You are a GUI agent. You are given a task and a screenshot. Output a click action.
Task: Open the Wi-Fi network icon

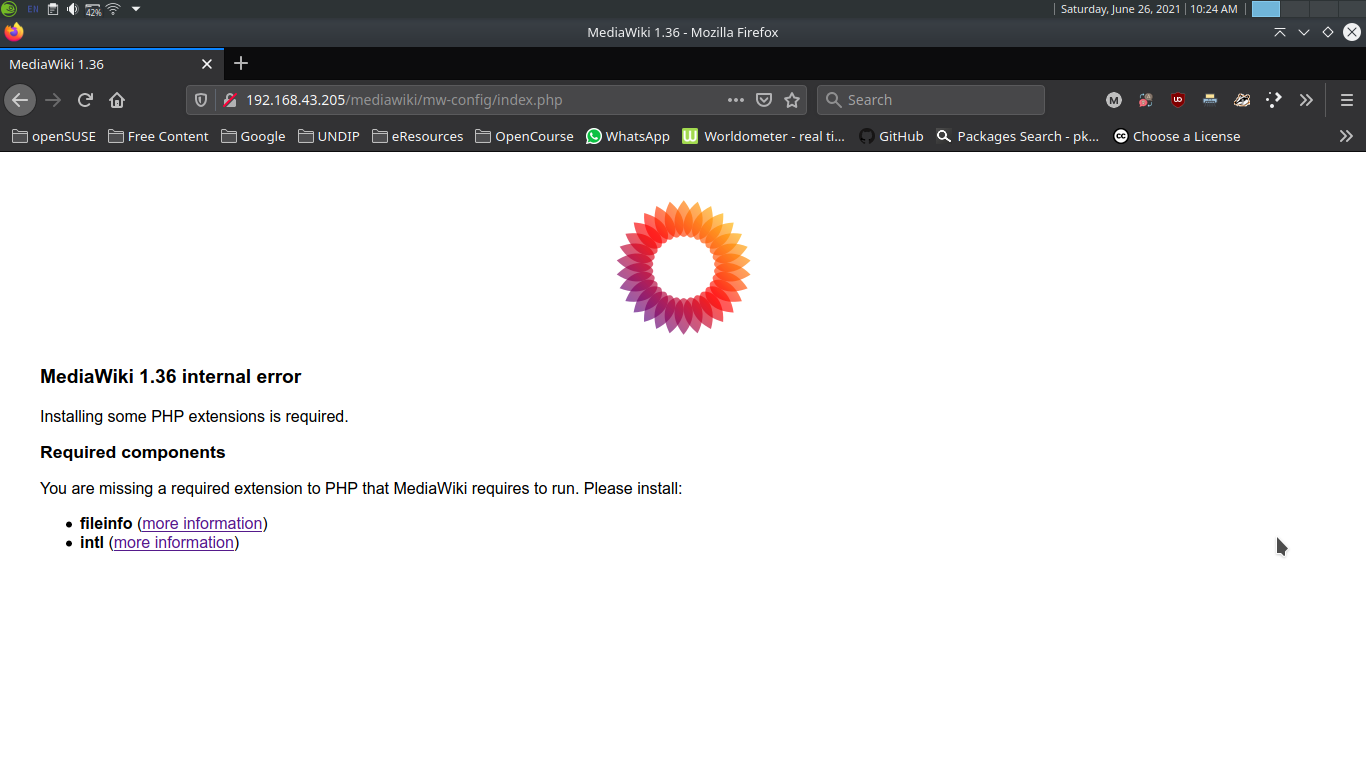[113, 9]
